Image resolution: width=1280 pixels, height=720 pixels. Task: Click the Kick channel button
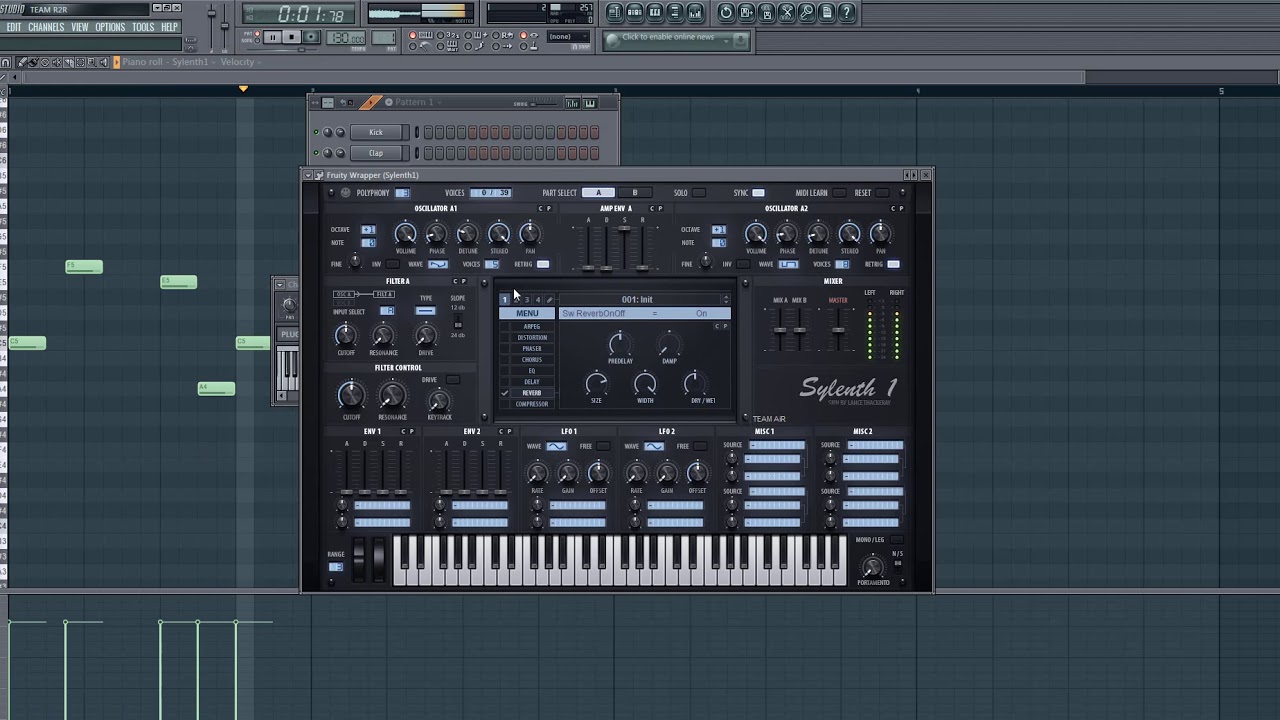[376, 132]
